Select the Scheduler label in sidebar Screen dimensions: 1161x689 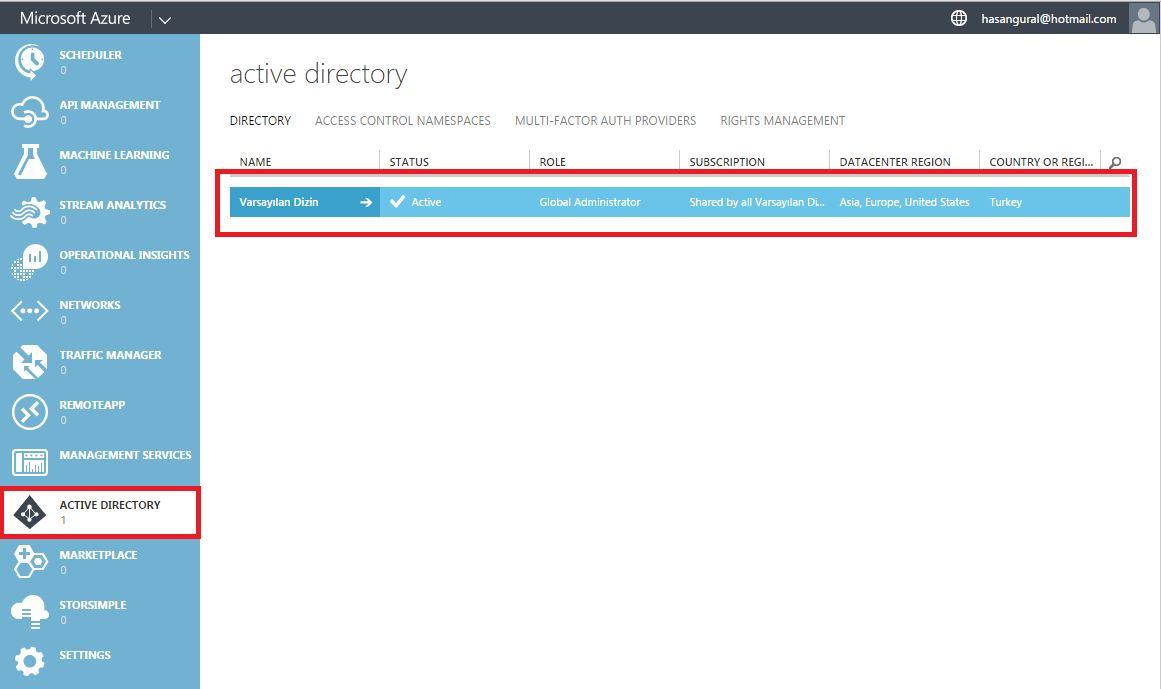[x=90, y=55]
